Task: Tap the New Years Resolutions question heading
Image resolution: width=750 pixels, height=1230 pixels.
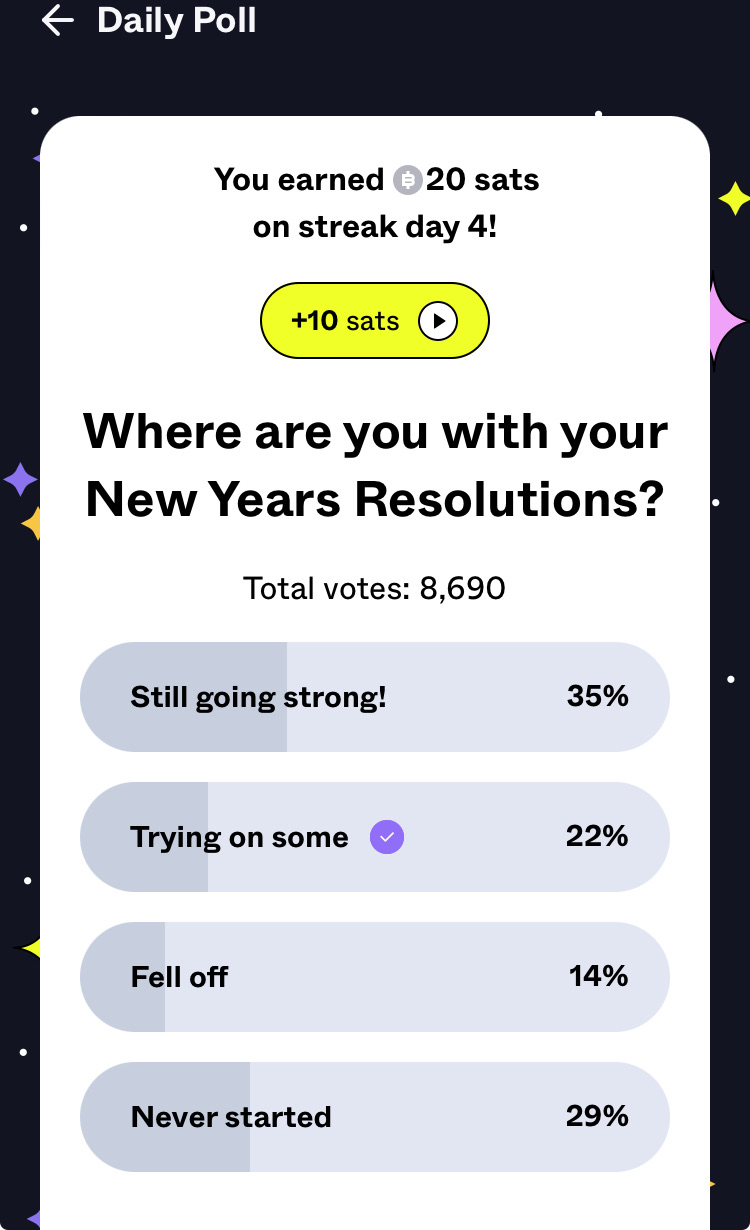Action: [x=375, y=466]
